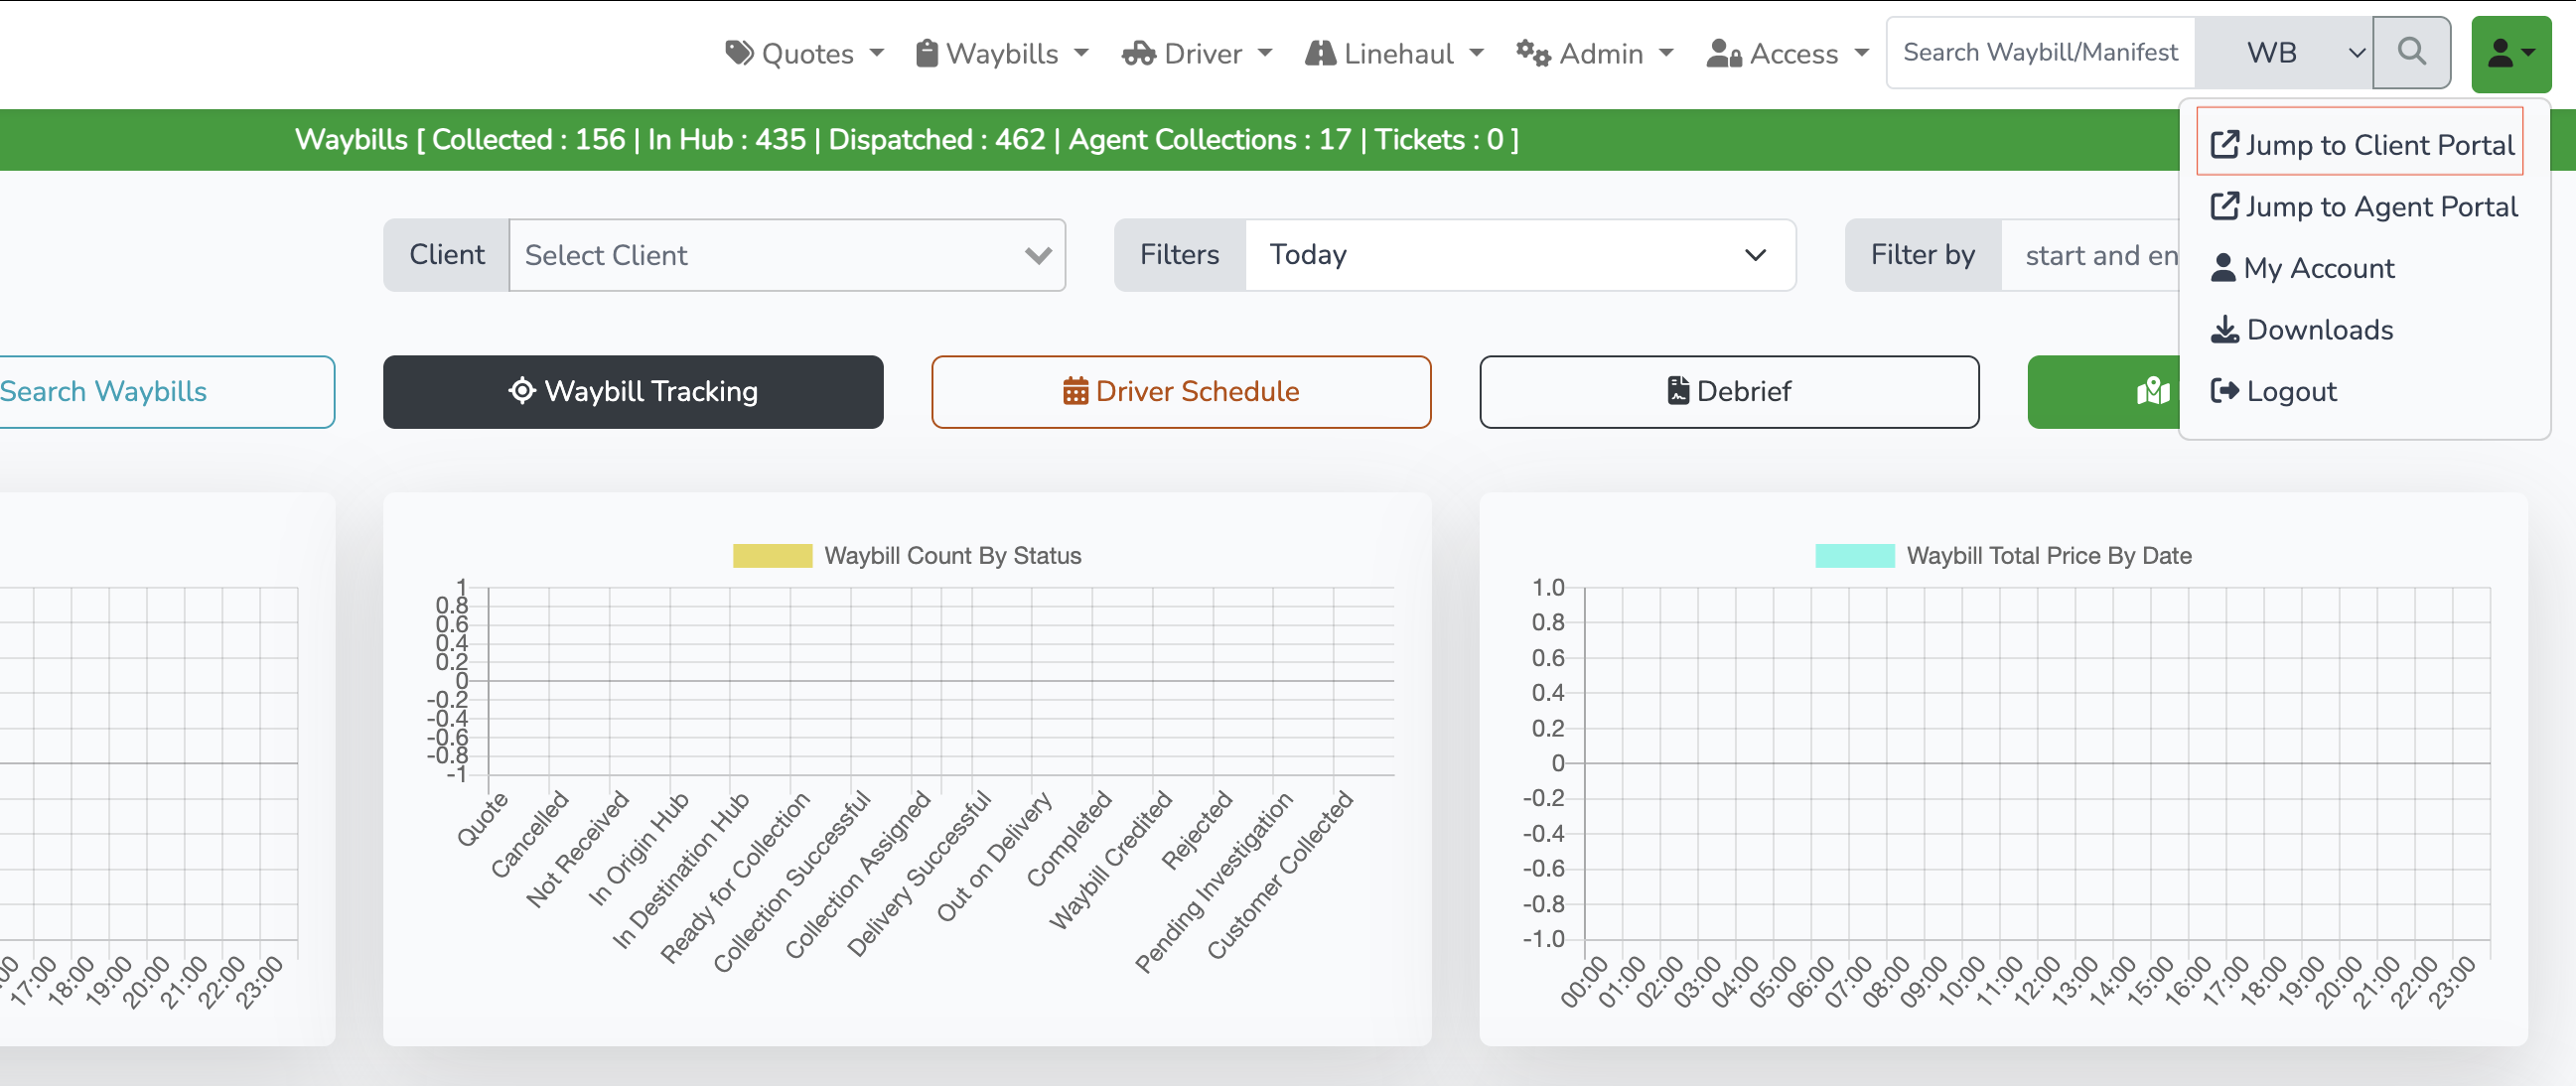Click the Debrief button
The width and height of the screenshot is (2576, 1086).
1728,391
